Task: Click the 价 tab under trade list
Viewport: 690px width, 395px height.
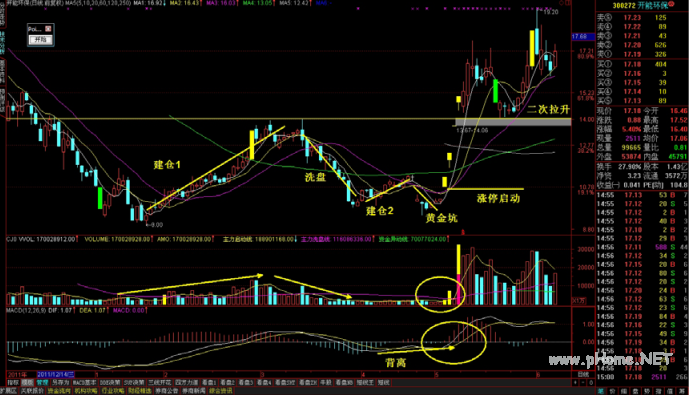Action: [612, 391]
